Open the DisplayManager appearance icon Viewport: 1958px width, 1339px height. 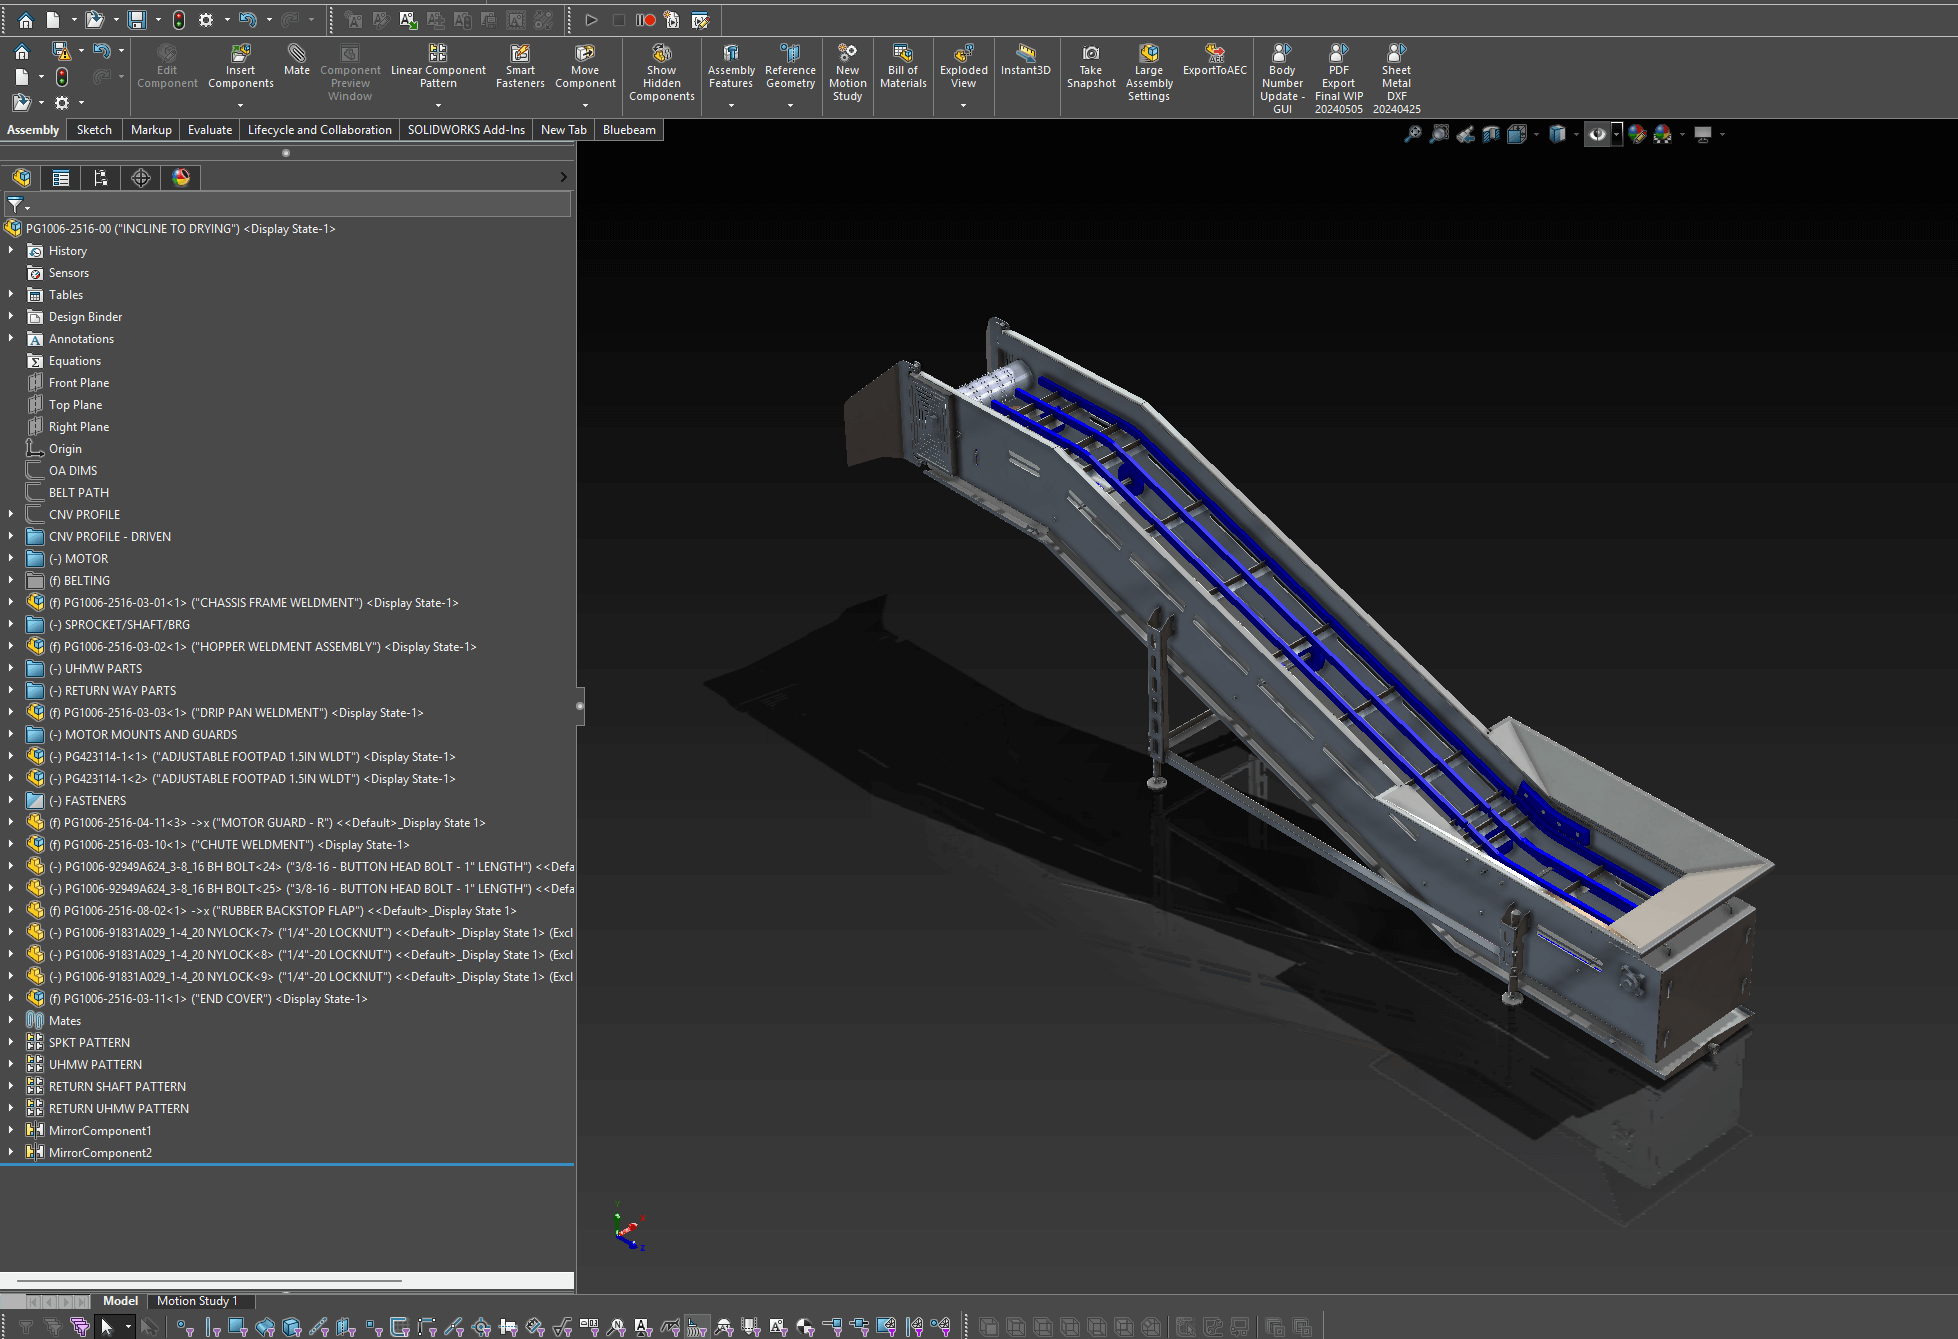181,178
